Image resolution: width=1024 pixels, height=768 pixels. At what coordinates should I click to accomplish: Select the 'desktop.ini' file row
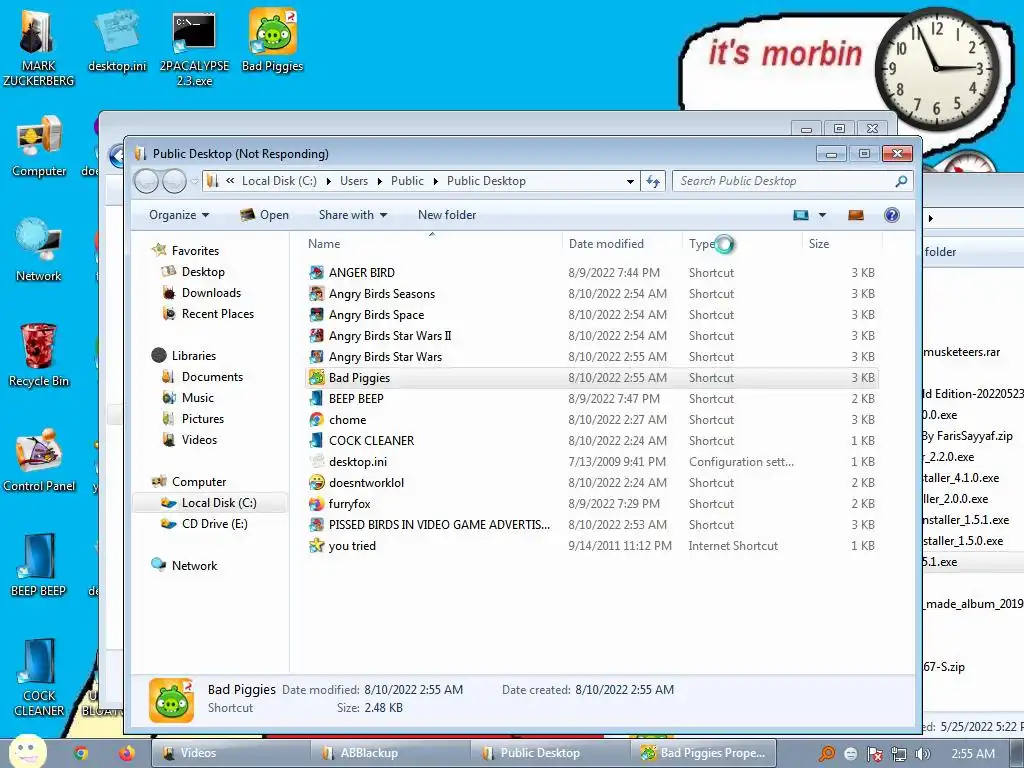point(592,462)
